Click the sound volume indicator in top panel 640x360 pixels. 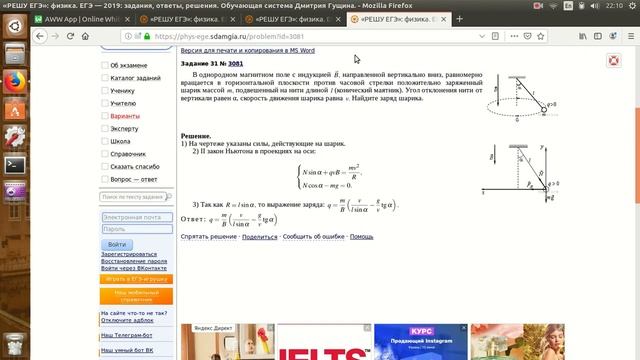(x=595, y=6)
